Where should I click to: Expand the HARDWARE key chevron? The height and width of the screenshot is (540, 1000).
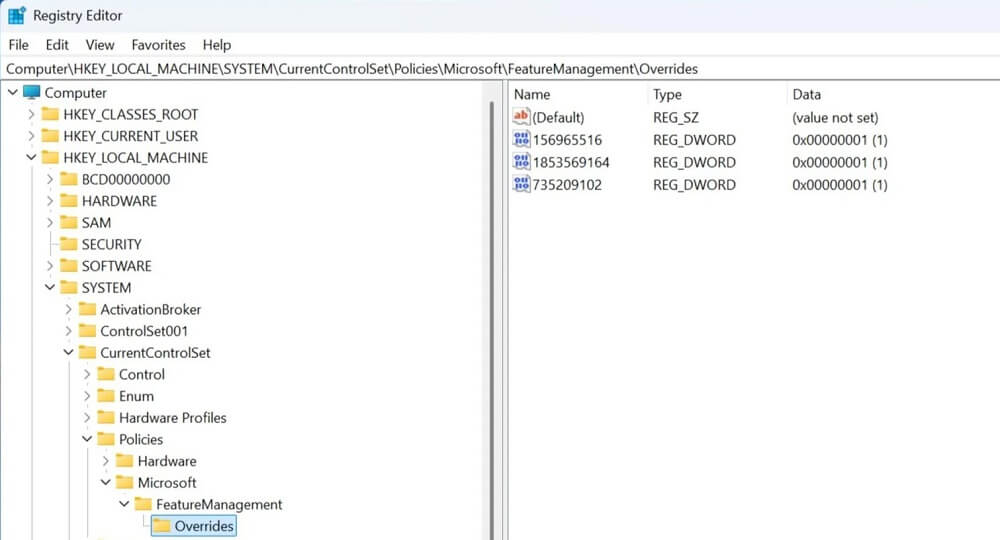click(50, 201)
